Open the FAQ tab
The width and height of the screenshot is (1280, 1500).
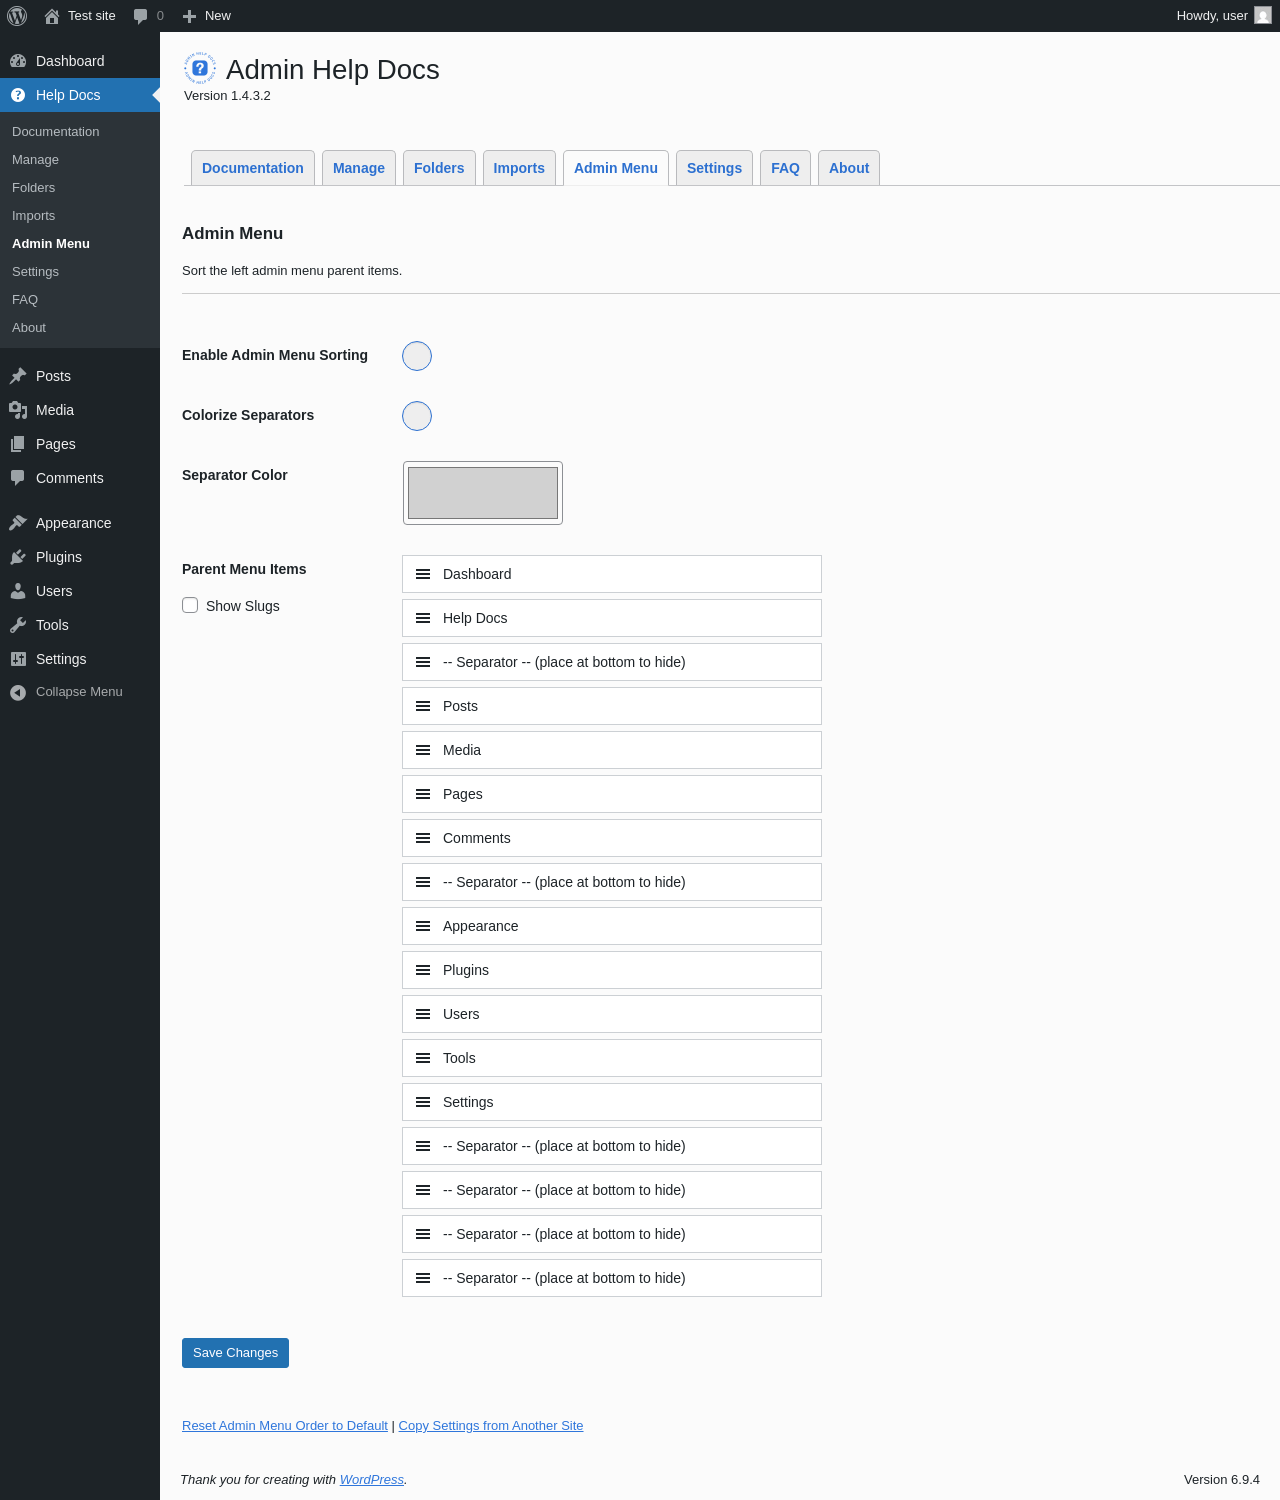(x=785, y=168)
